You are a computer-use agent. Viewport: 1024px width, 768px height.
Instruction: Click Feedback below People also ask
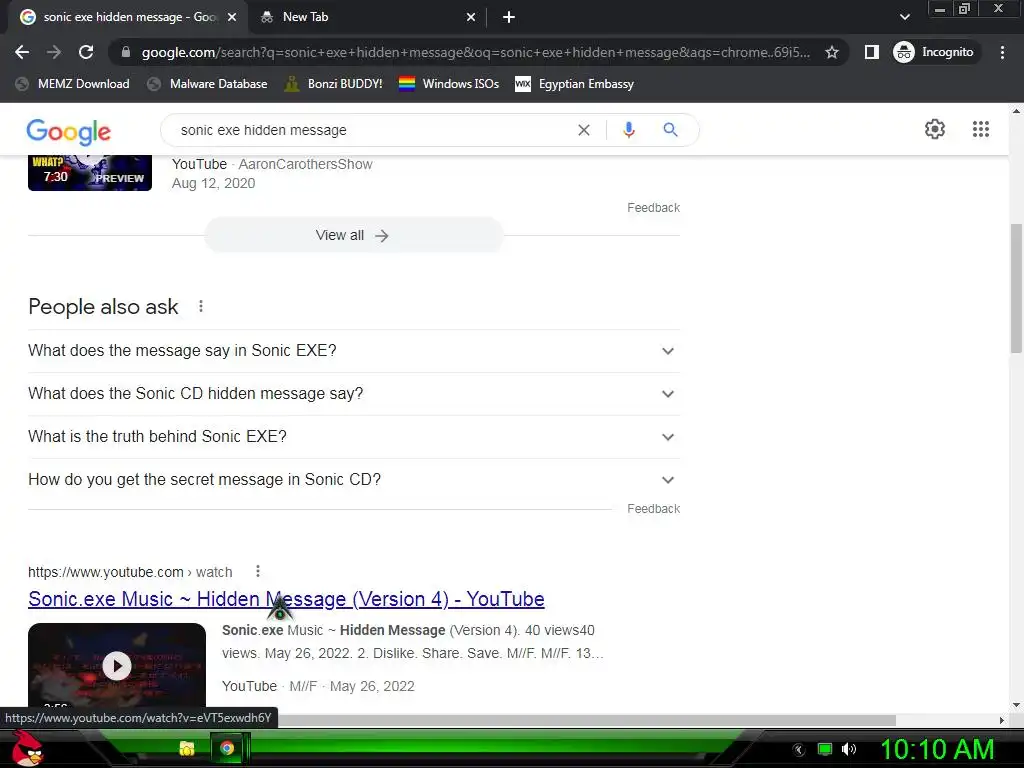tap(653, 509)
